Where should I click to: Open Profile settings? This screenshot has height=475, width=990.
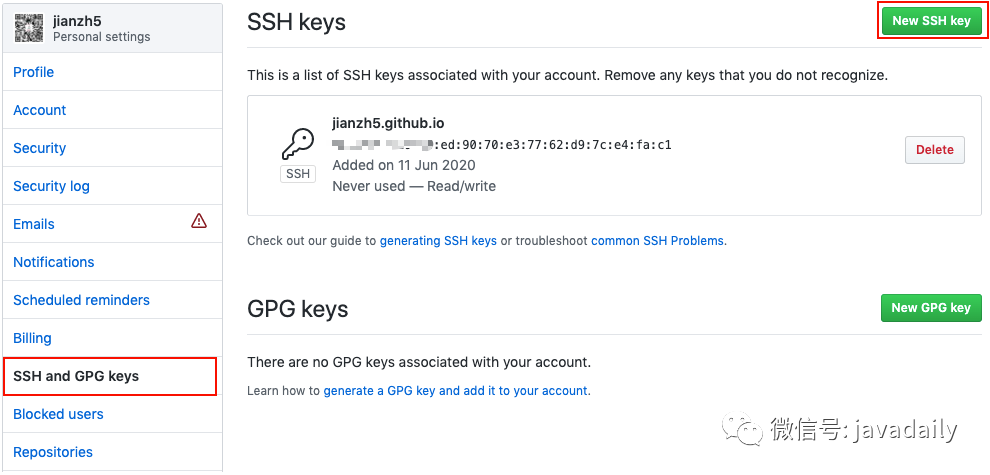click(34, 72)
